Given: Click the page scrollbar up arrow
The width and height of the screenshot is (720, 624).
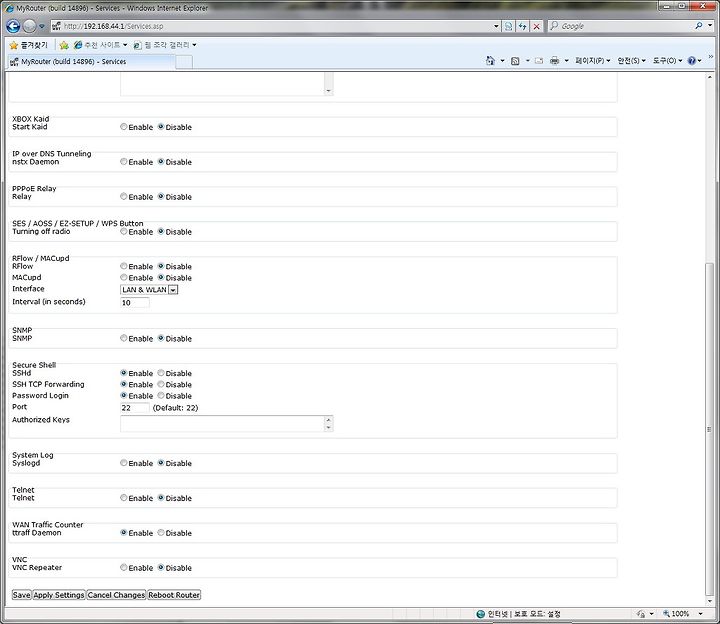Looking at the screenshot, I should point(709,78).
